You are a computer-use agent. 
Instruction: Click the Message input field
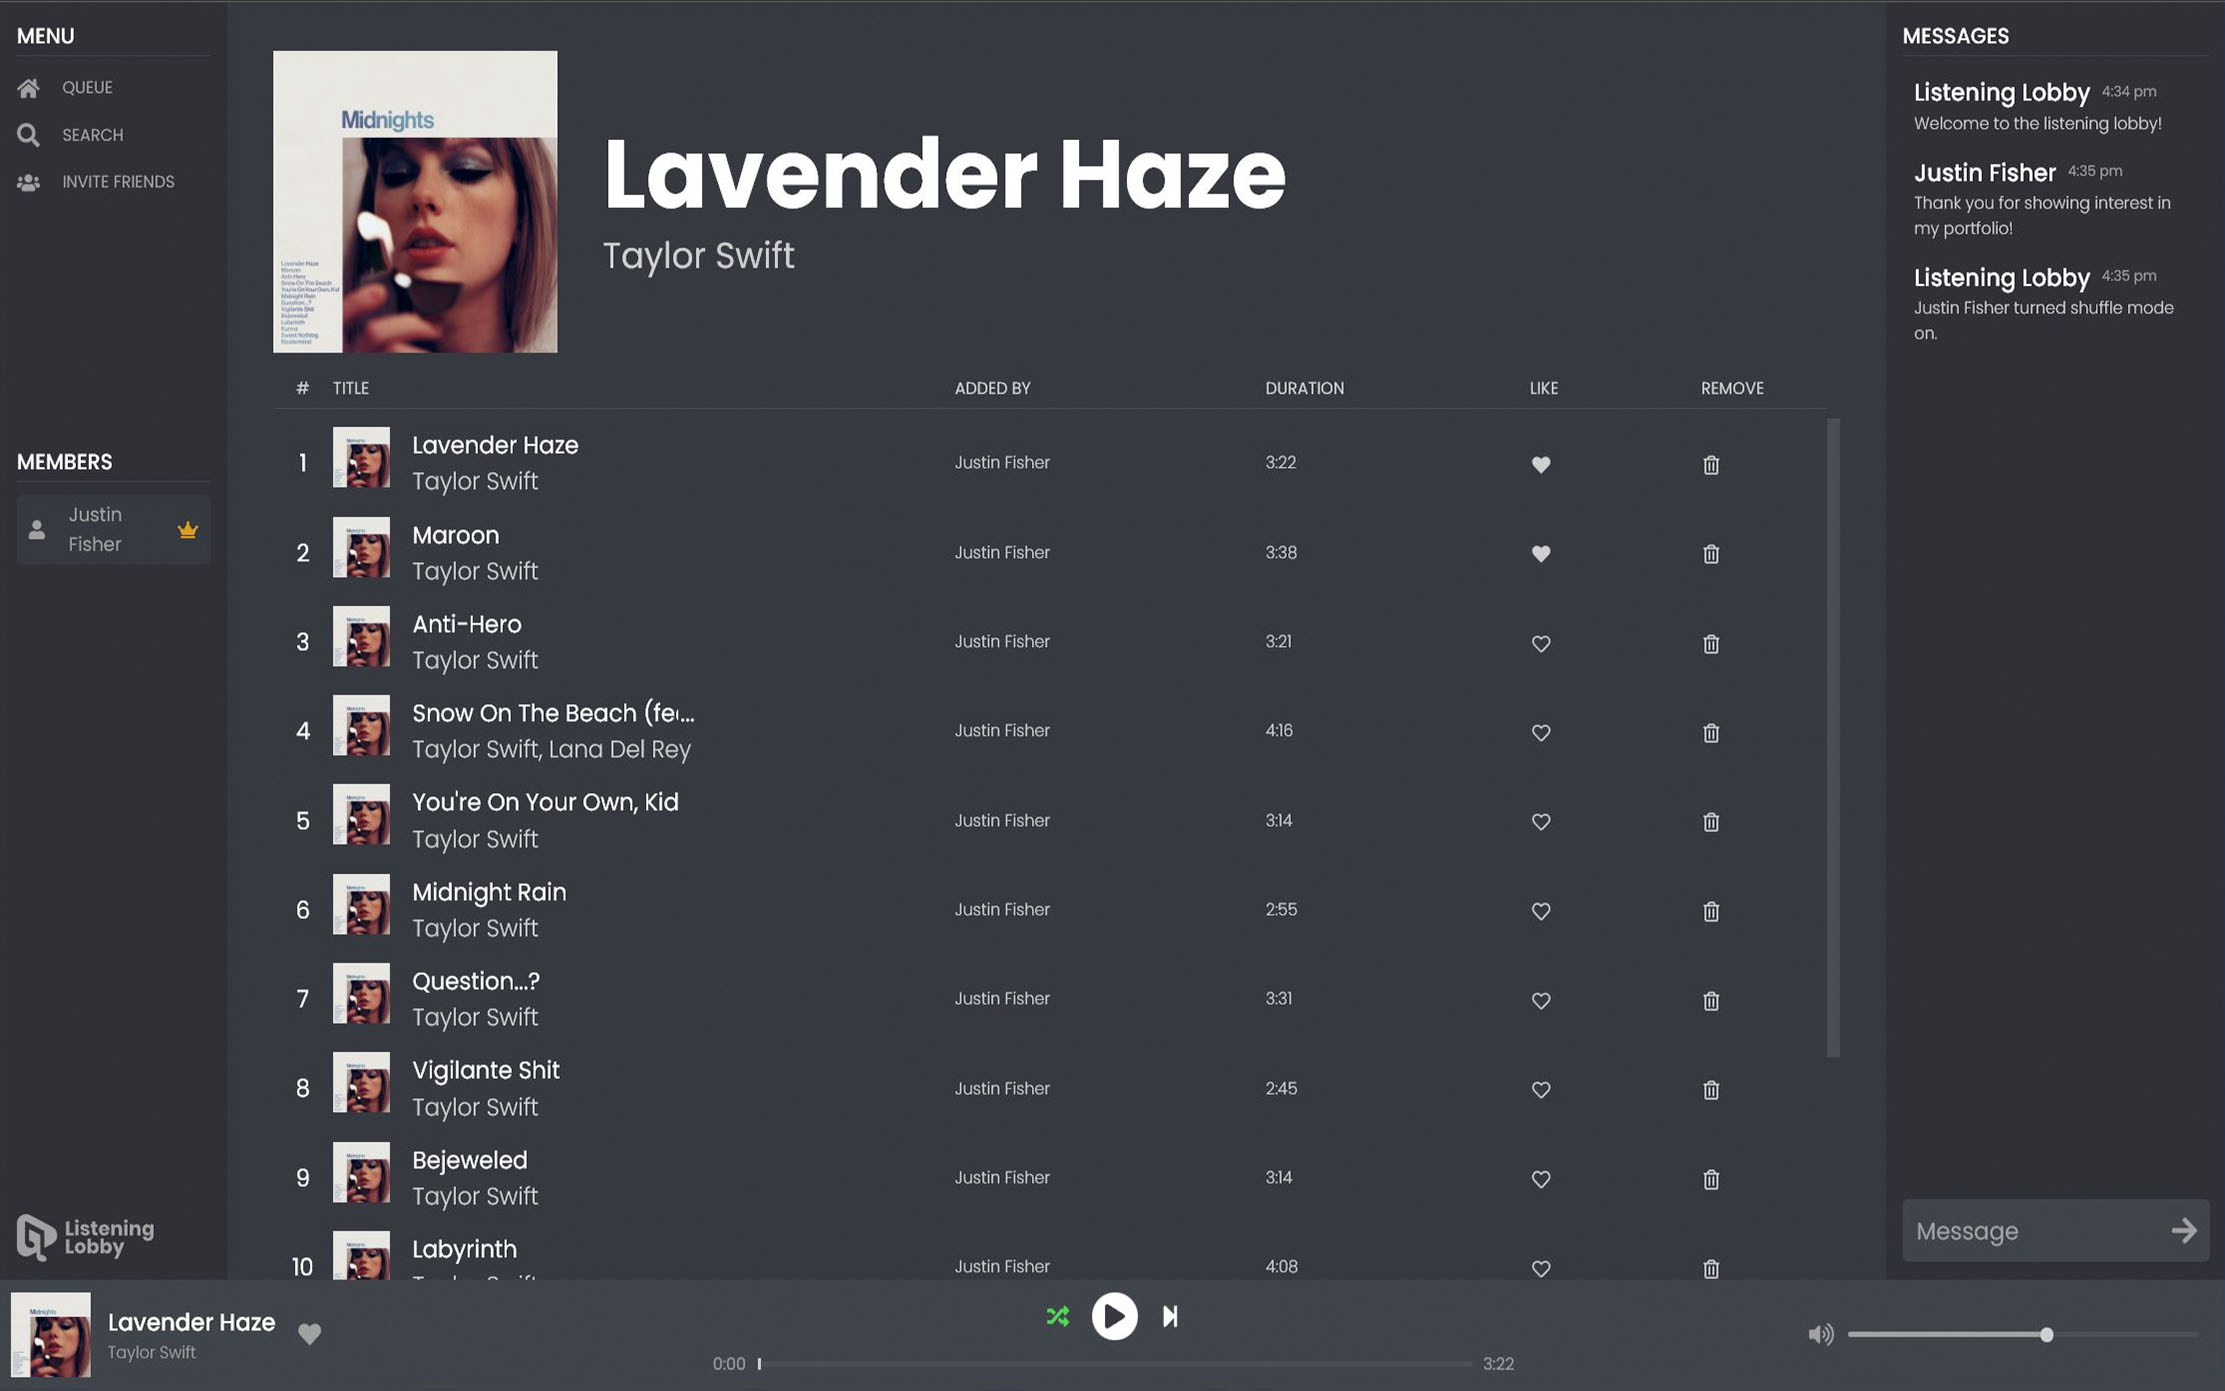click(2035, 1231)
